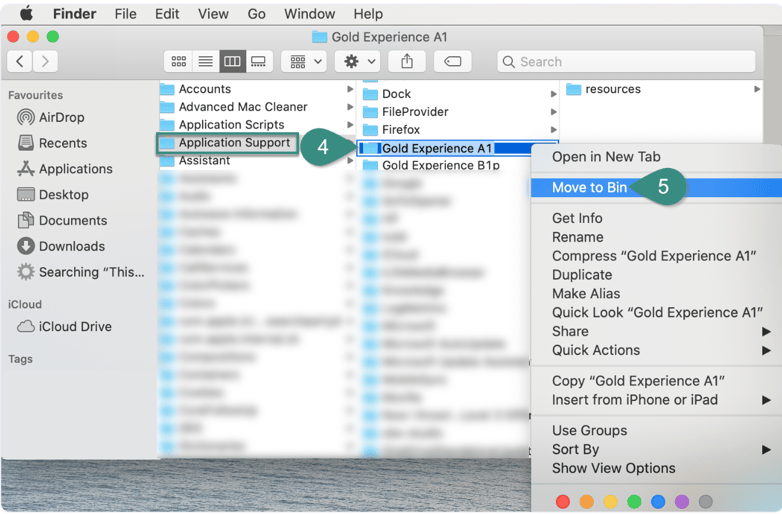Go back with the back arrow

coord(20,61)
